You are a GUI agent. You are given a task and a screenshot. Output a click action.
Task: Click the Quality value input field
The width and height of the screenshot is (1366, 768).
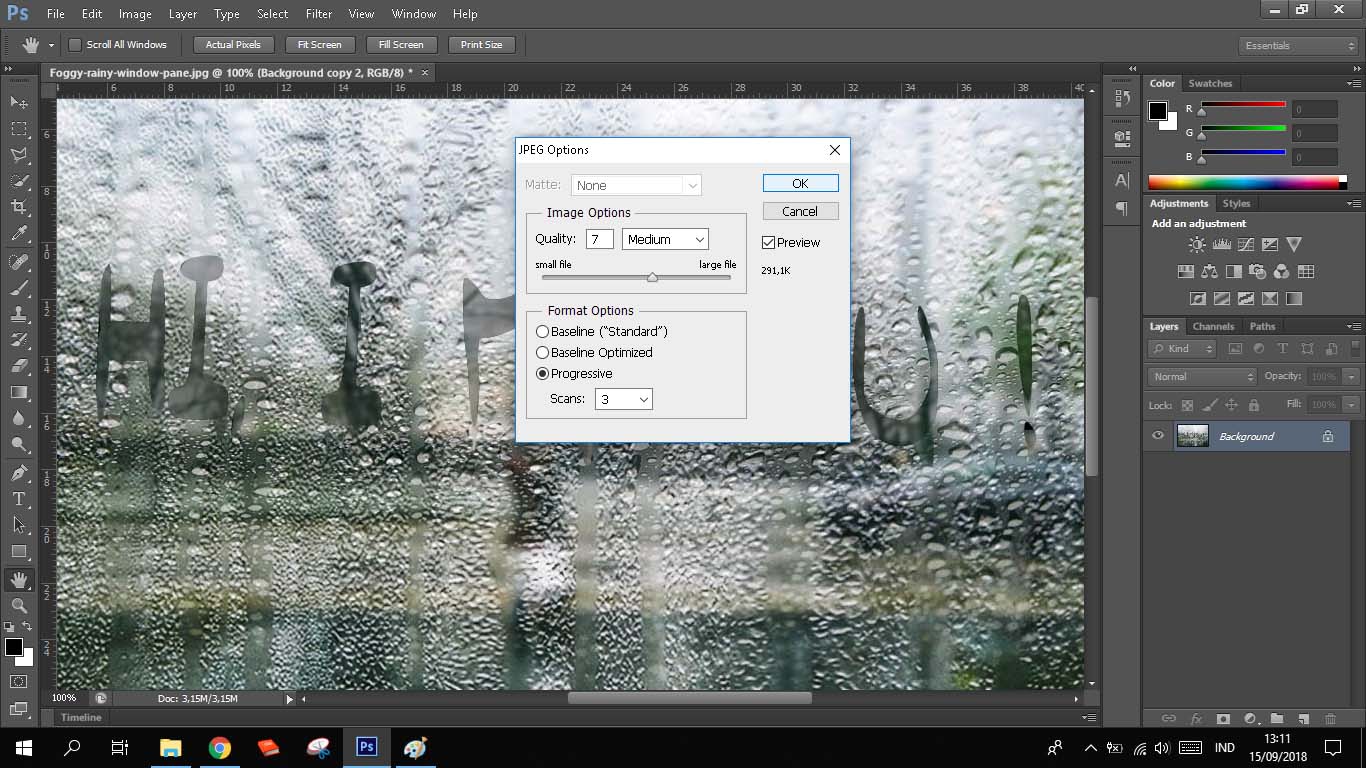click(599, 239)
